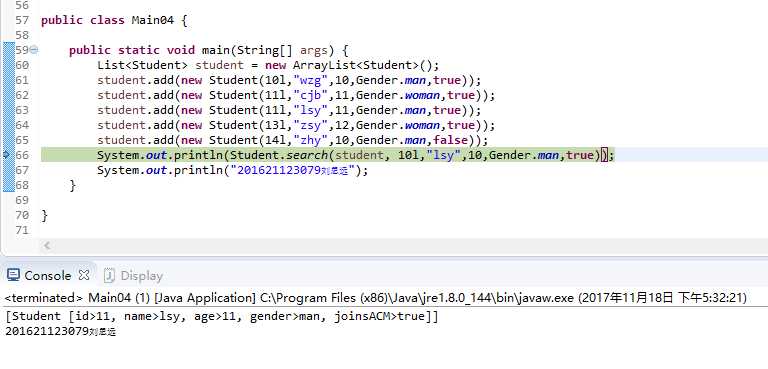The height and width of the screenshot is (369, 768).
Task: Click closing brace on line 68
Action: 73,185
